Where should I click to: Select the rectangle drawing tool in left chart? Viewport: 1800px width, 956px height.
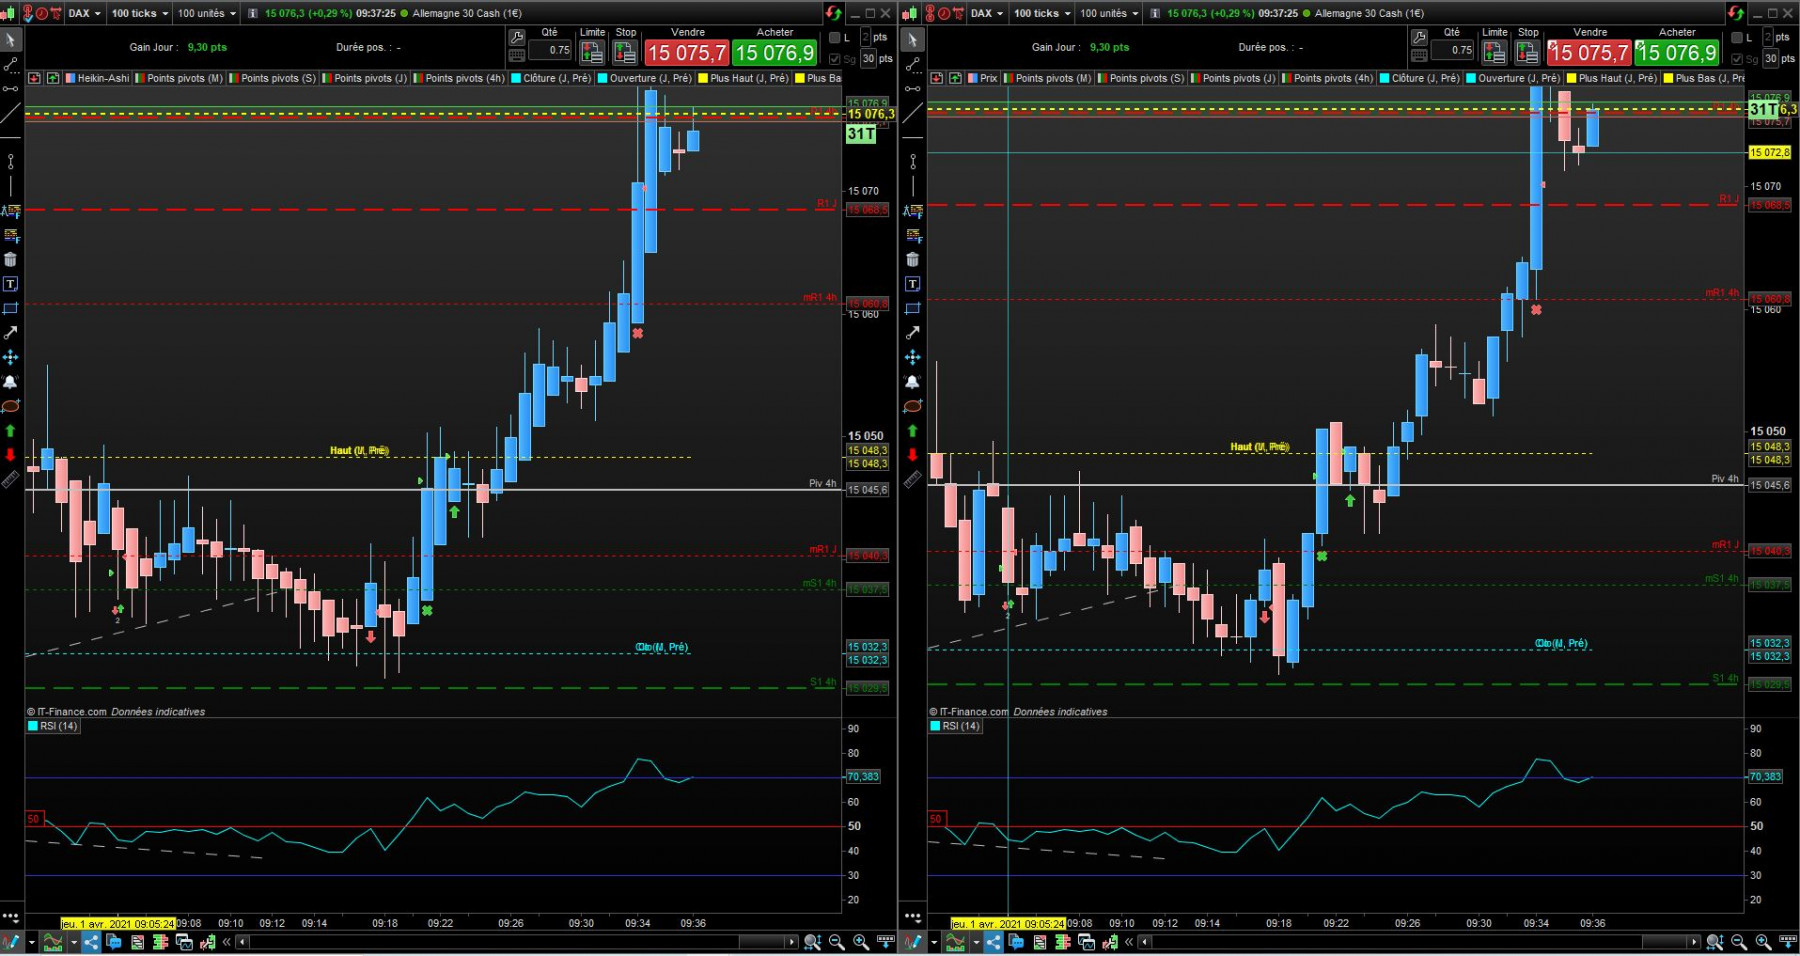coord(10,308)
